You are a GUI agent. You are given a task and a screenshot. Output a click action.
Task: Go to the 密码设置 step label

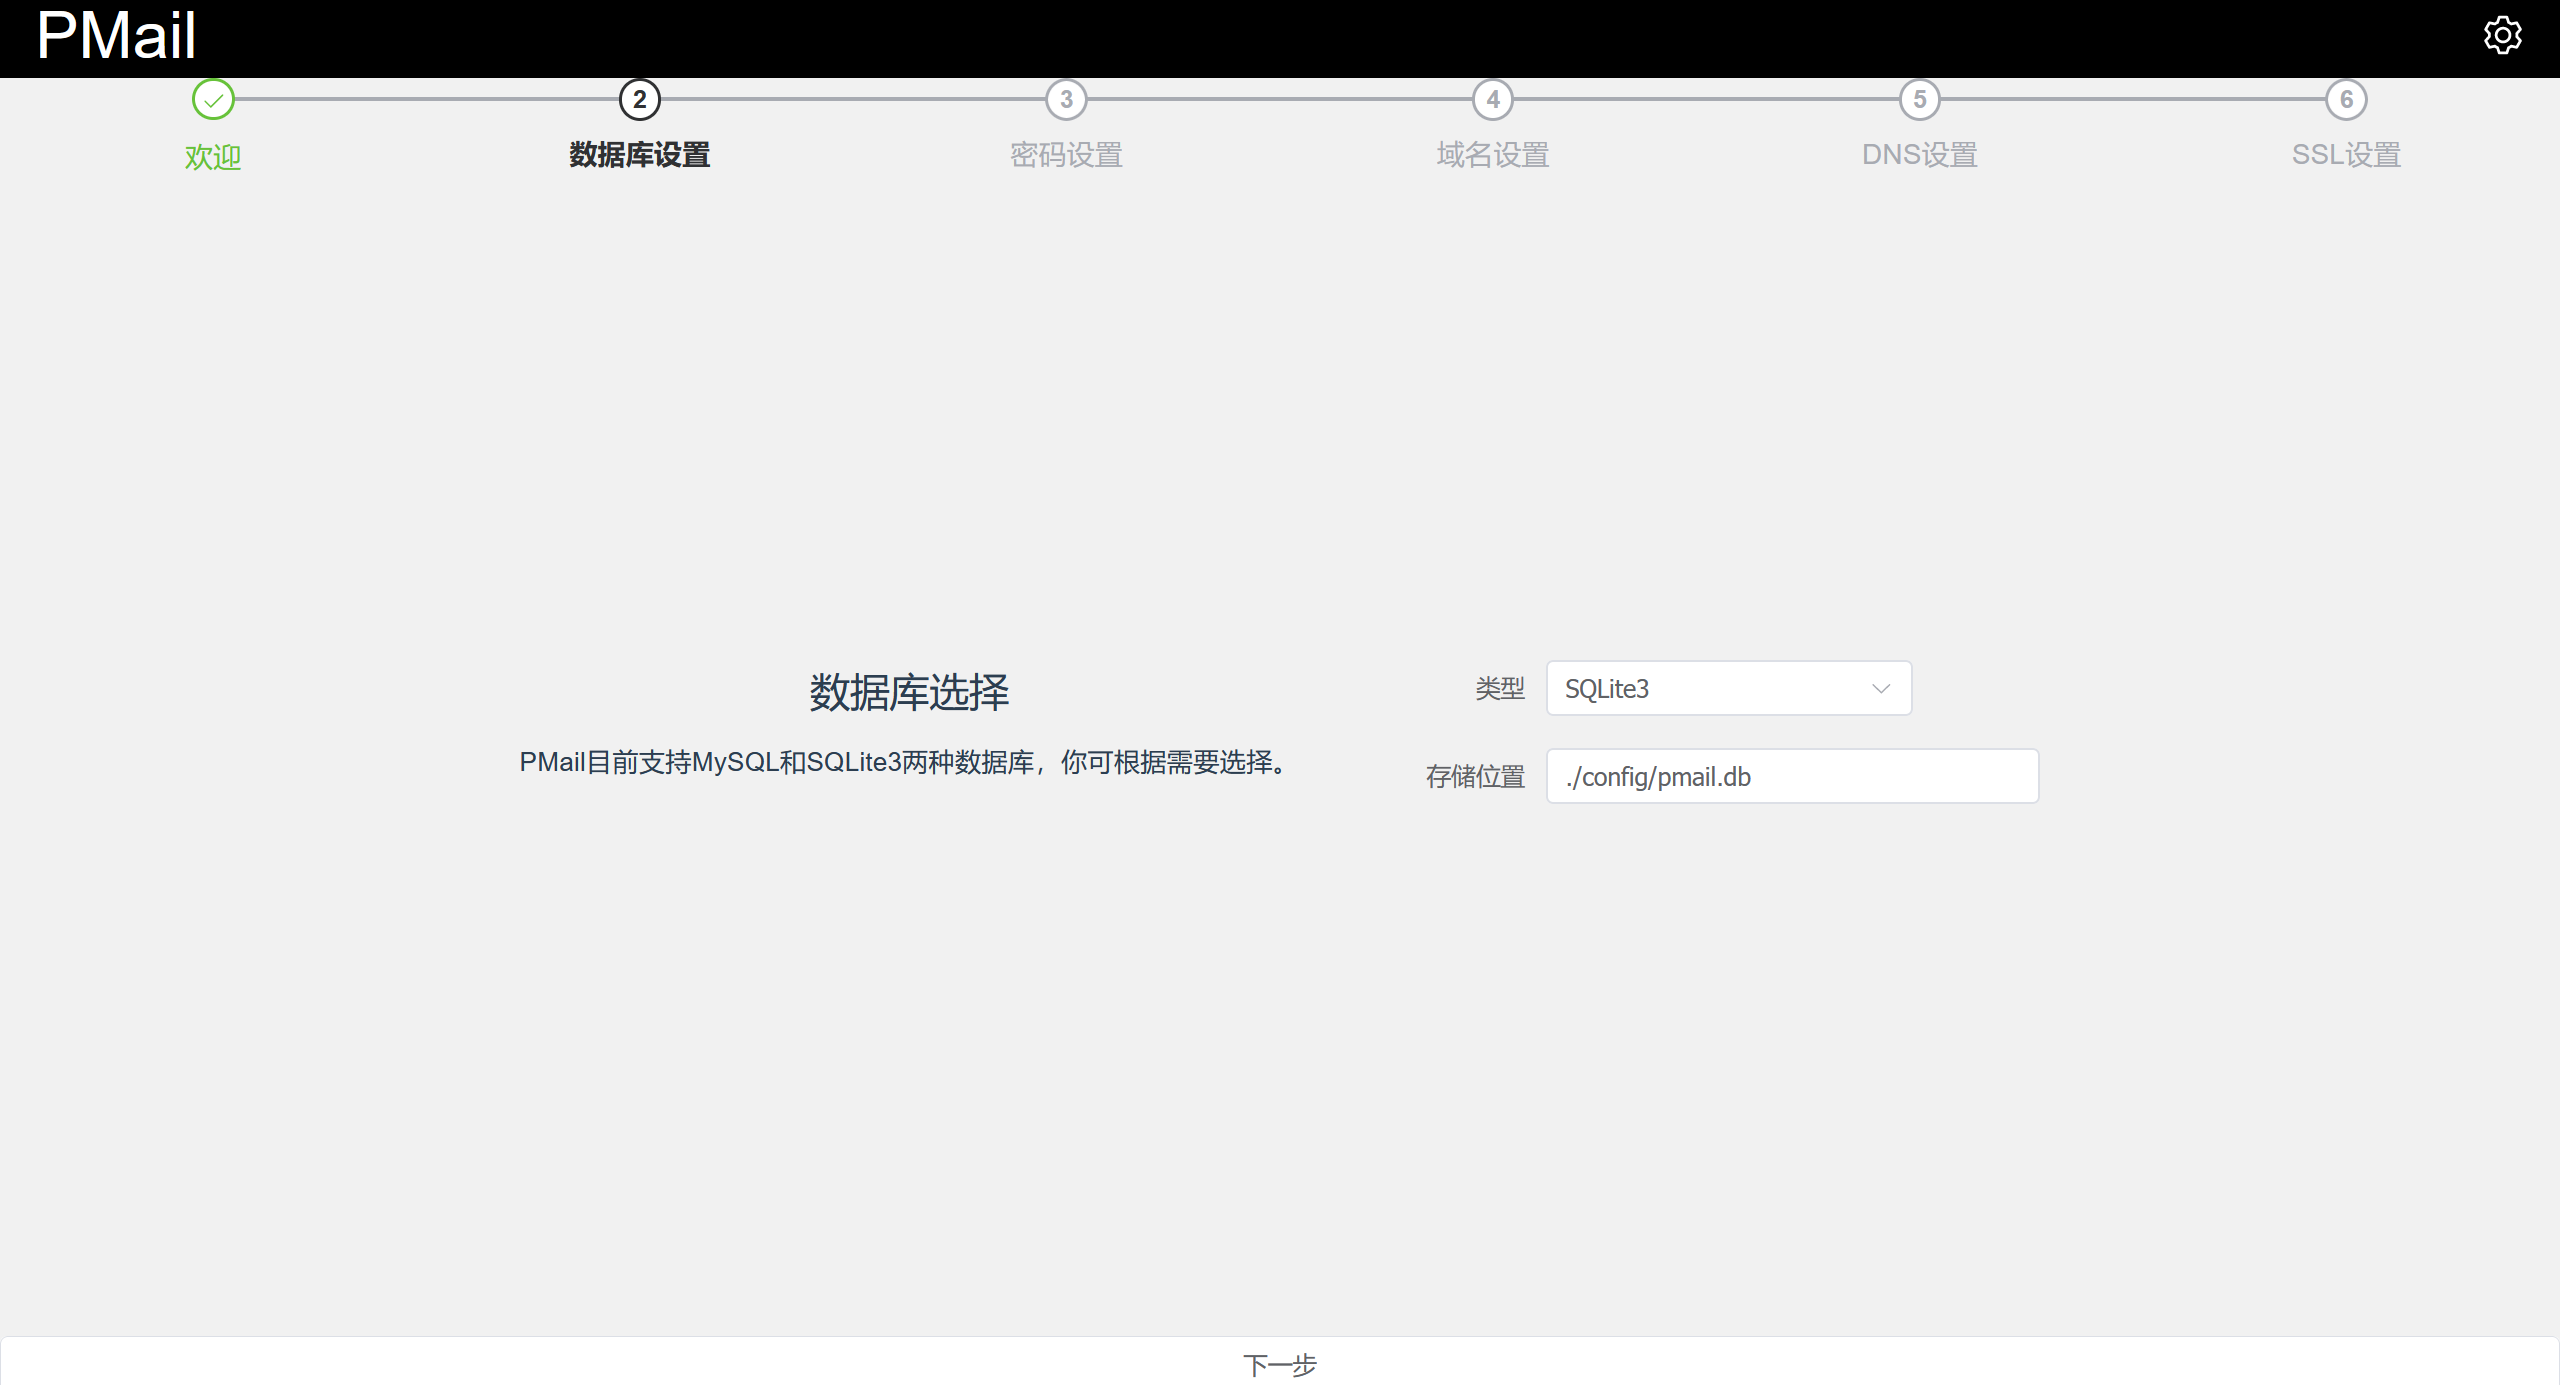click(x=1066, y=155)
